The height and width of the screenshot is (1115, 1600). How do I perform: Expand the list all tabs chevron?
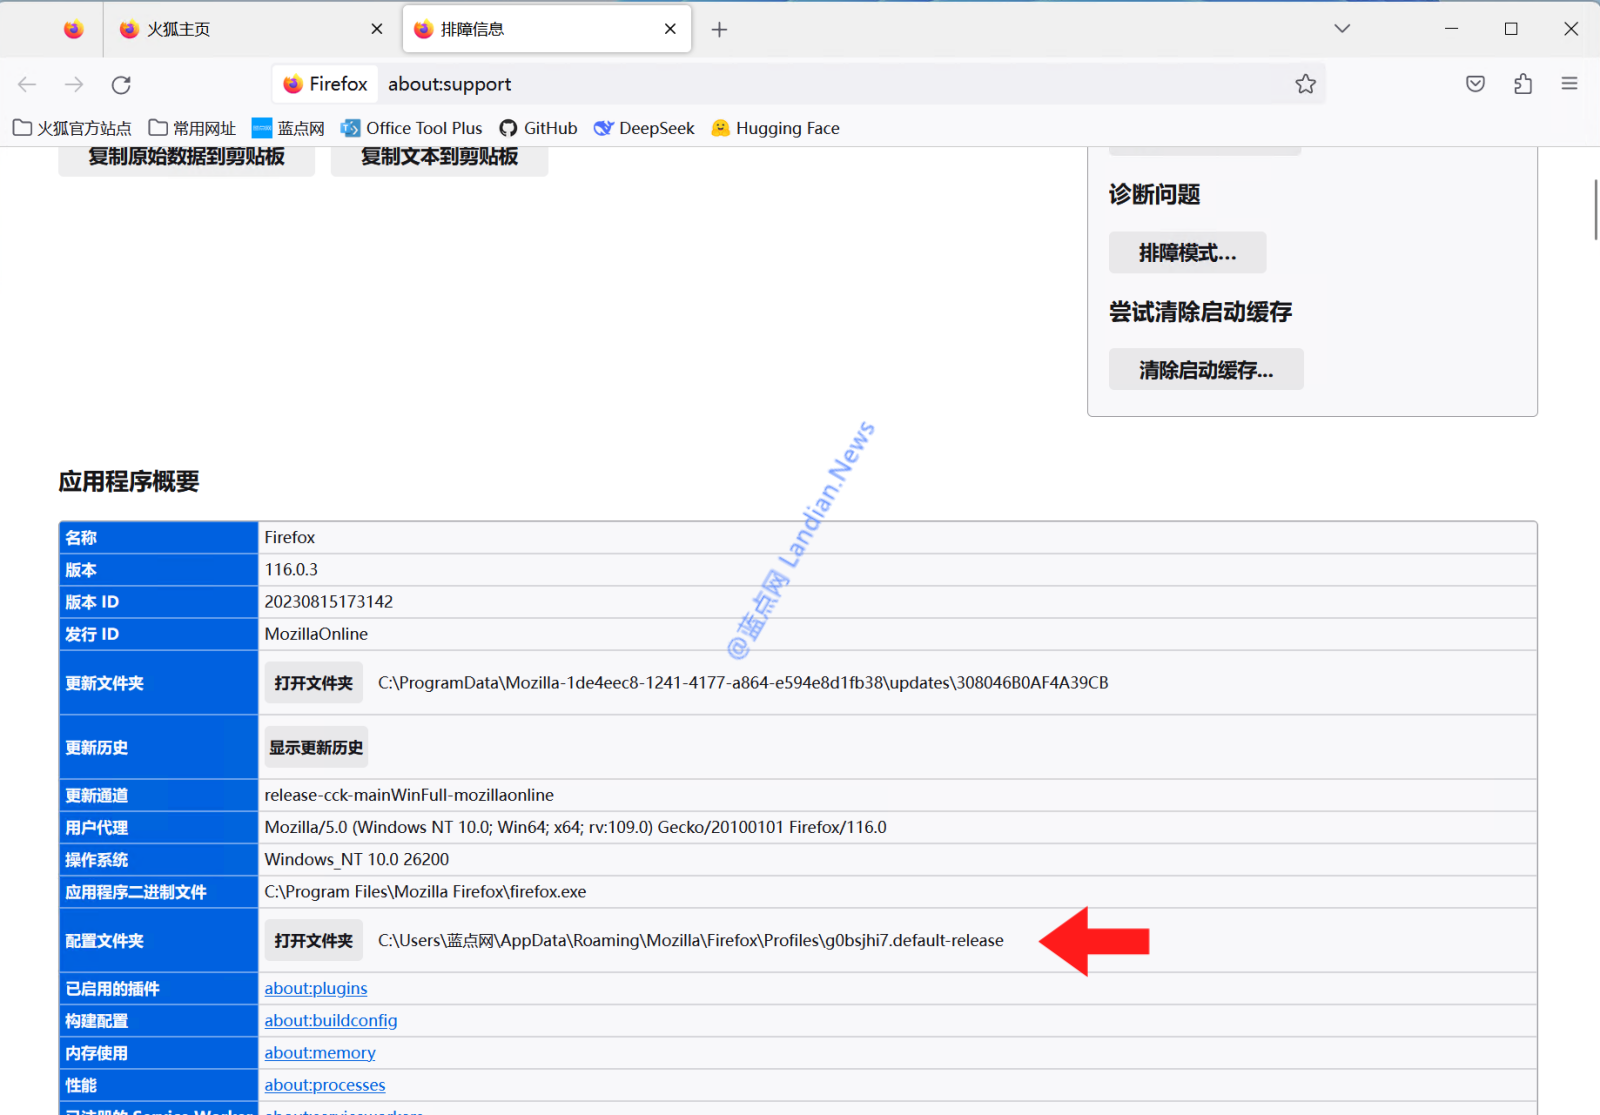[x=1342, y=29]
